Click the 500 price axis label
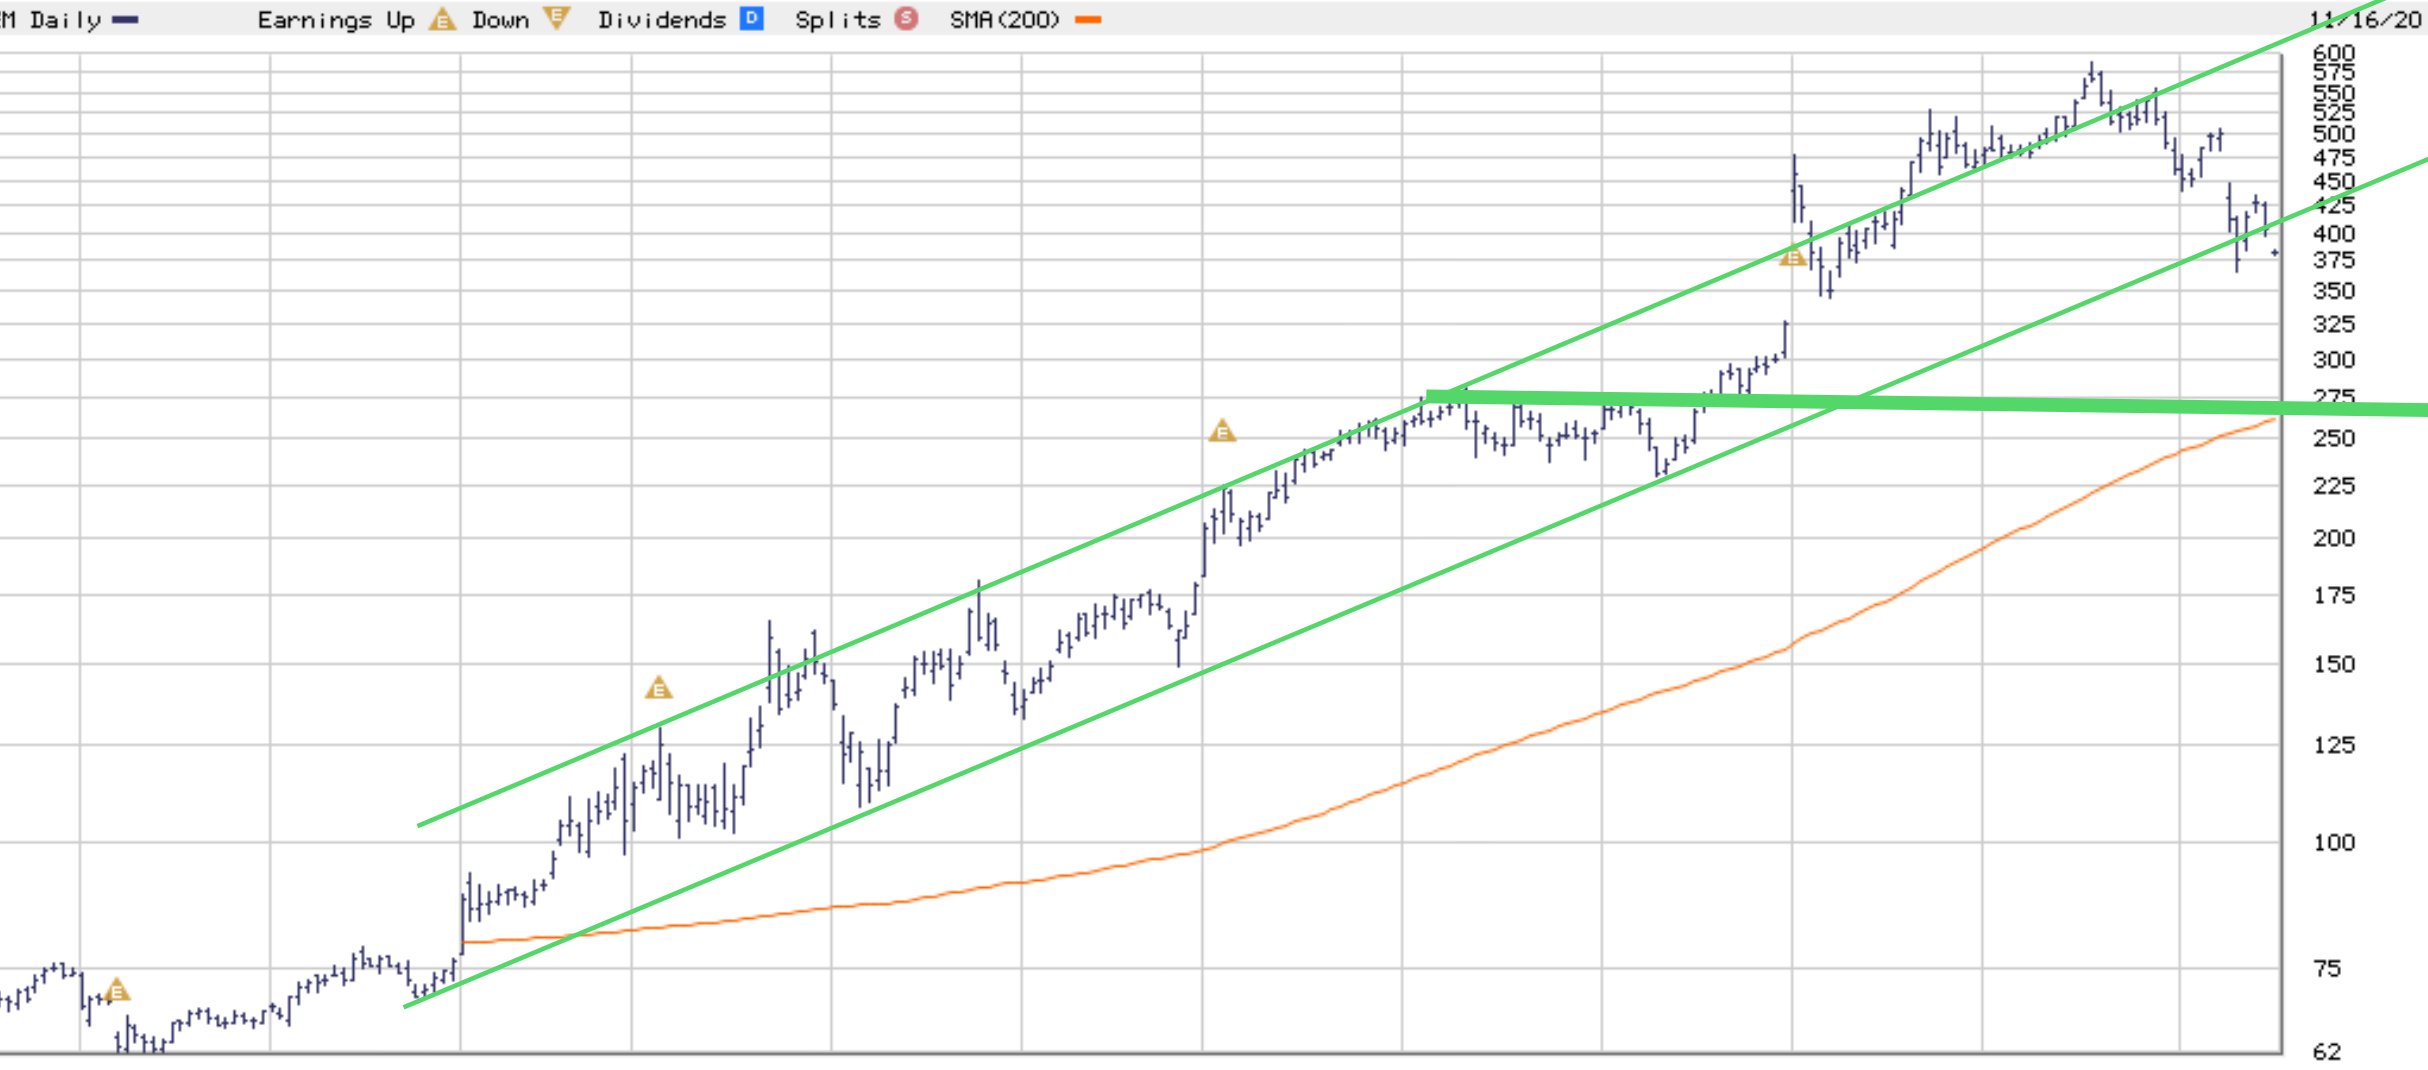 [x=2334, y=134]
